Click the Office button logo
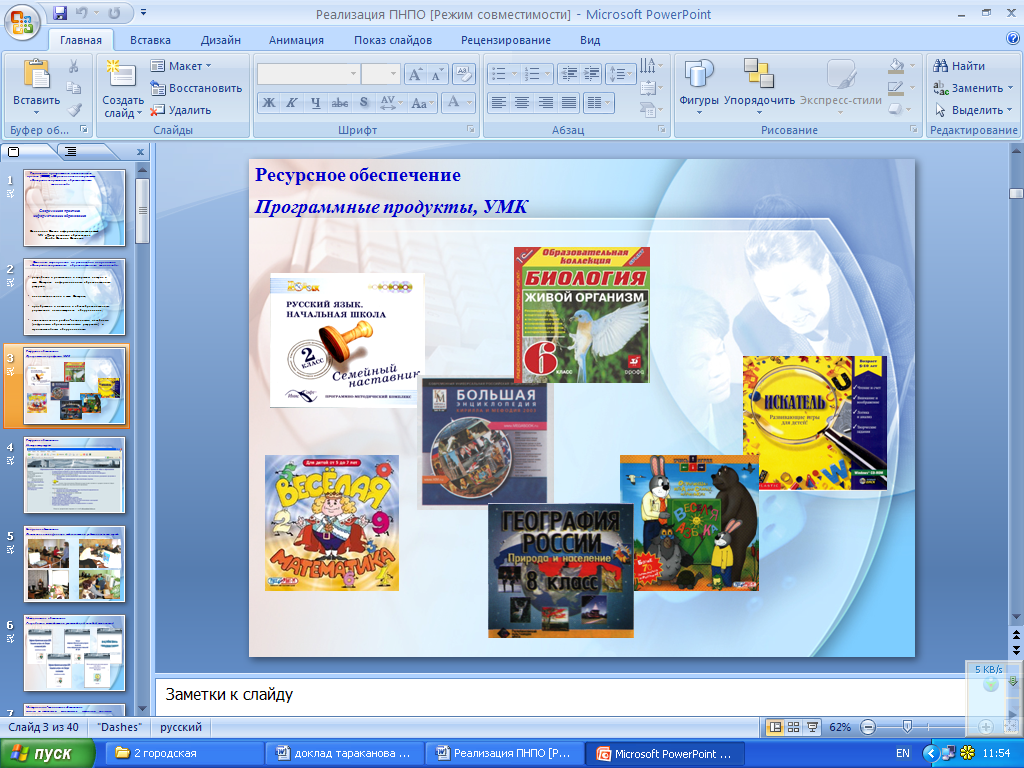The image size is (1024, 768). tap(22, 22)
